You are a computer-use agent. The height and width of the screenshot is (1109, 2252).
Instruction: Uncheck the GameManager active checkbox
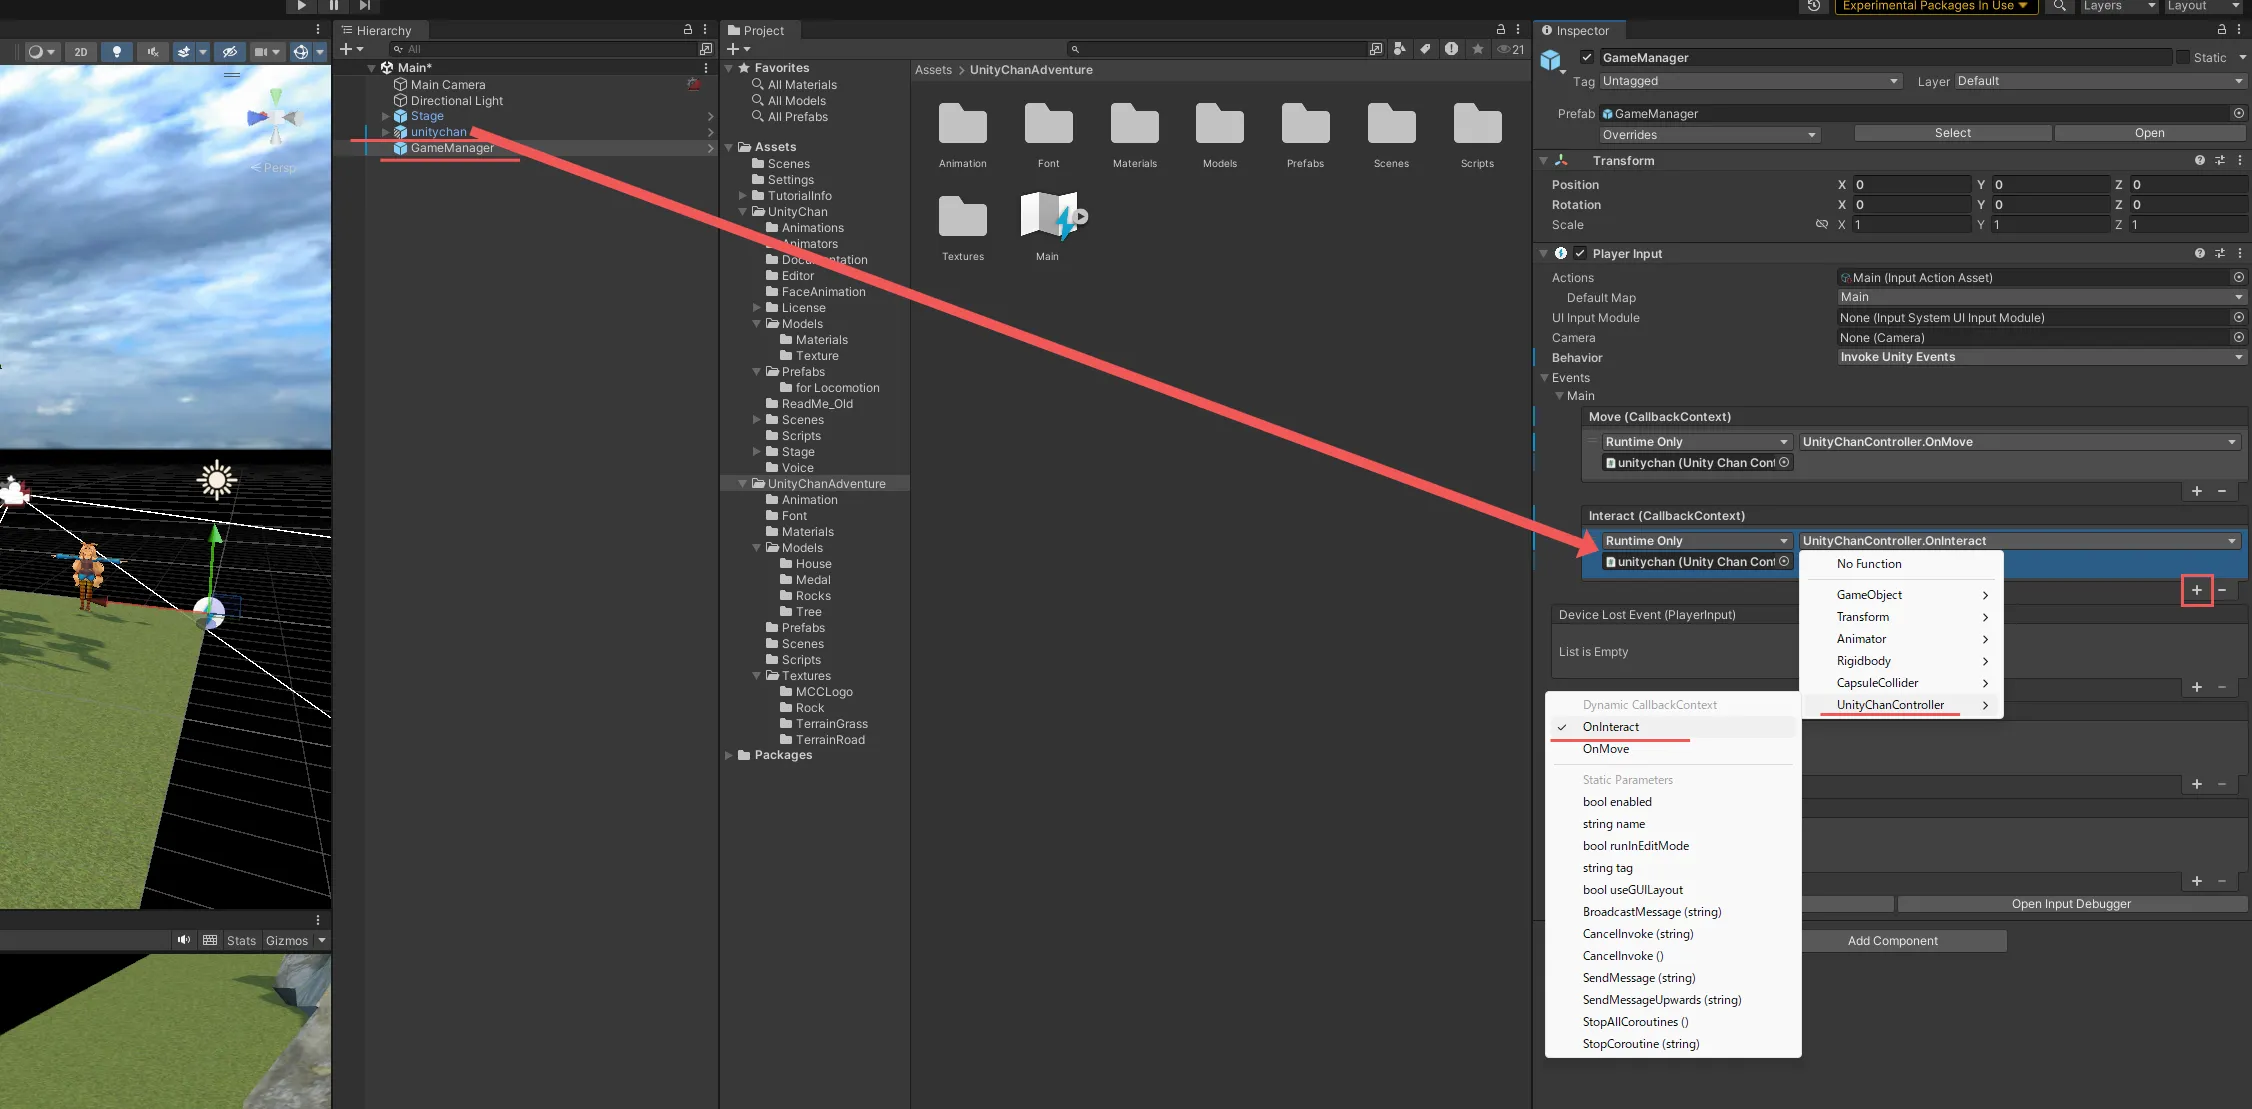point(1587,58)
